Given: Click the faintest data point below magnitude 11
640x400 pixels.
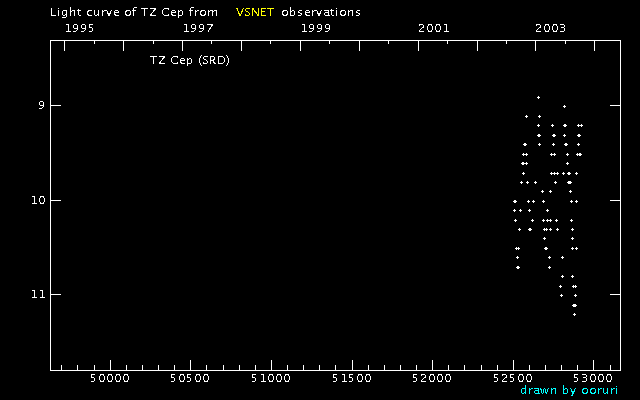Looking at the screenshot, I should pos(574,314).
